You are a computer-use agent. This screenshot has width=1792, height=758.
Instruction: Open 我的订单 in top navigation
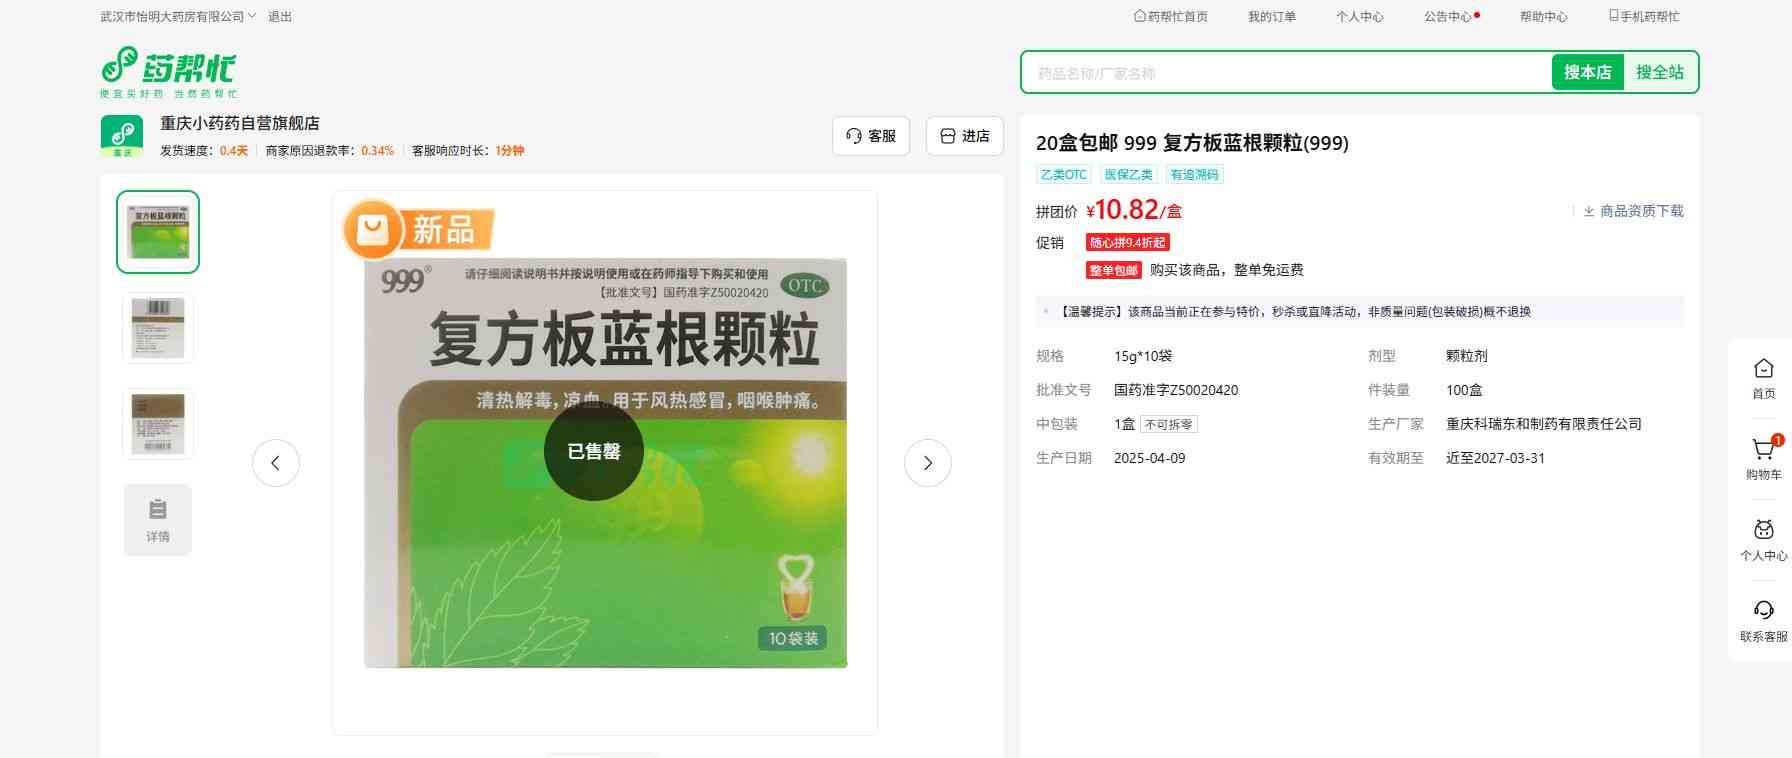(x=1271, y=17)
